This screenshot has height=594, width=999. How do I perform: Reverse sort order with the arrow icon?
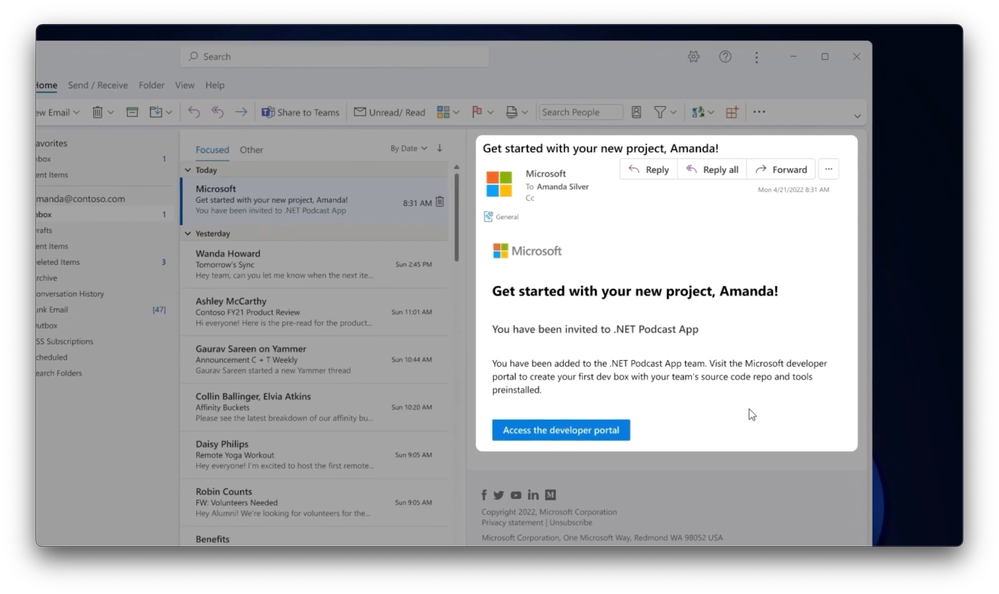pos(440,148)
